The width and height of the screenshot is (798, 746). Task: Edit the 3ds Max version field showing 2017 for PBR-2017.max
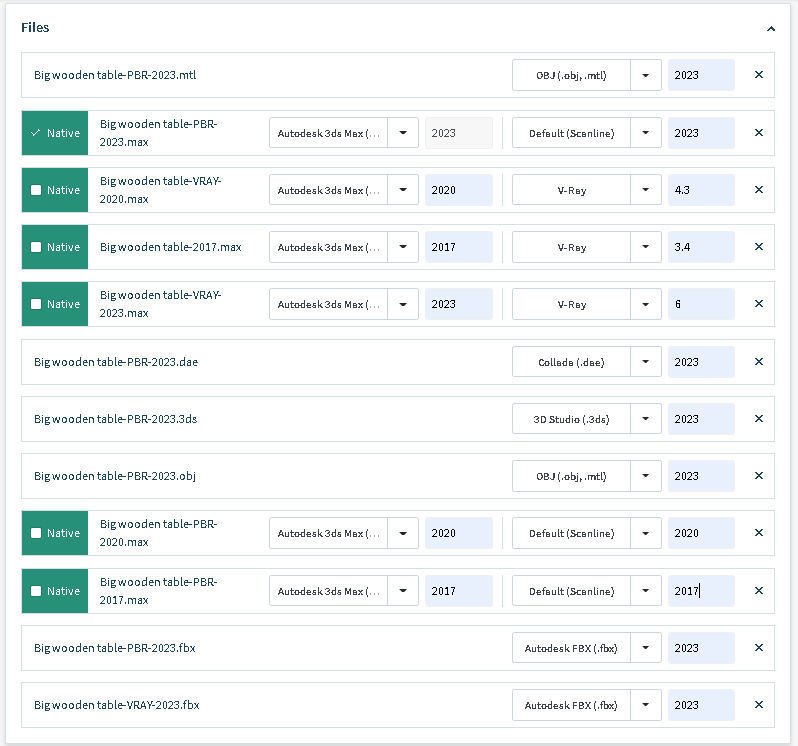(x=458, y=591)
